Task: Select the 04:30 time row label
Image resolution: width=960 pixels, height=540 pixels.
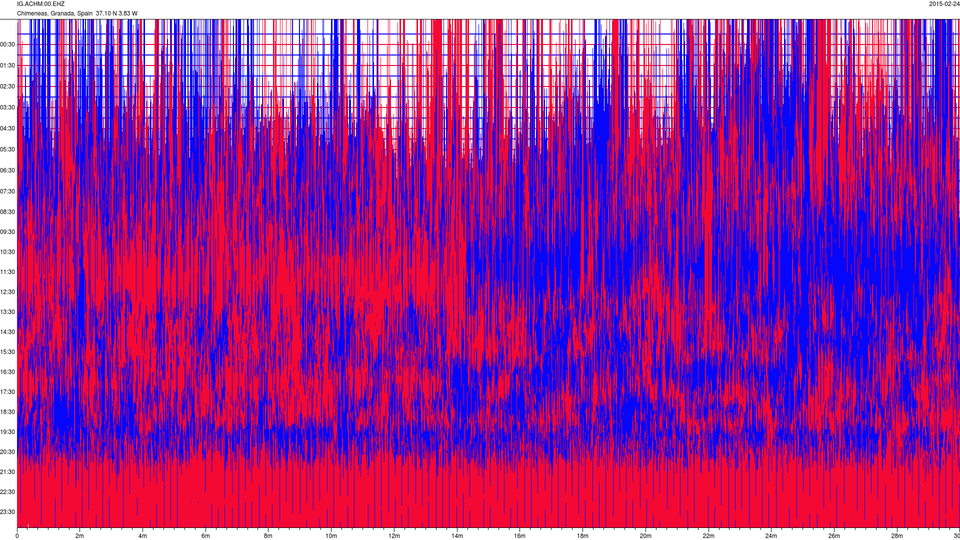Action: [7, 129]
